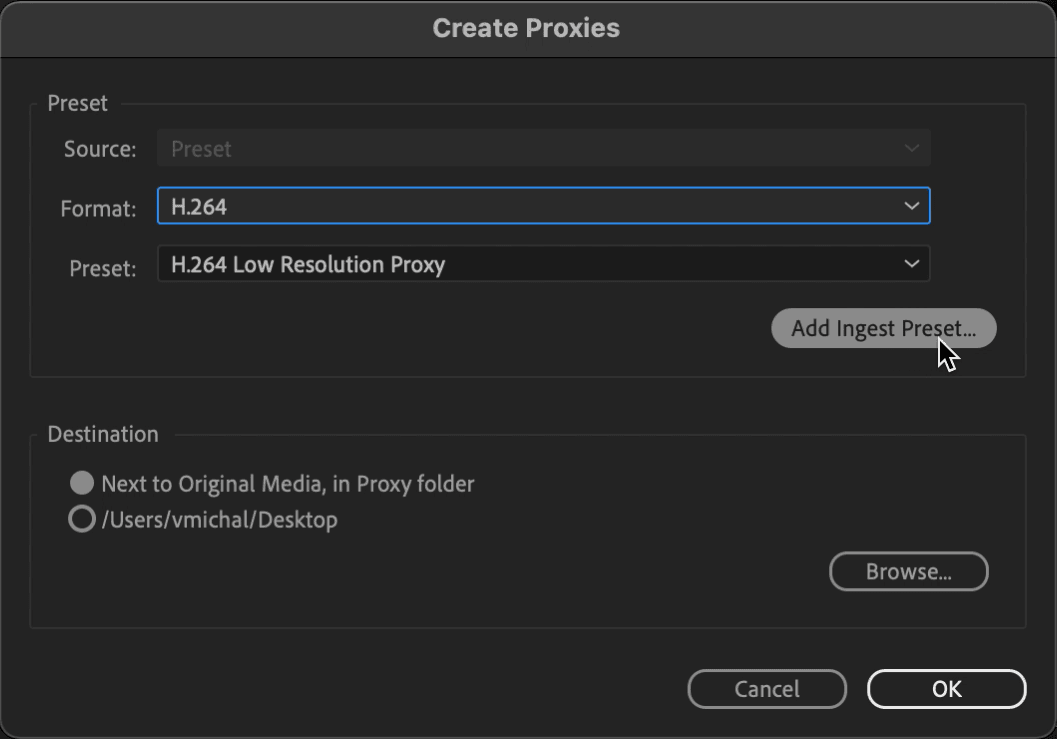This screenshot has width=1057, height=739.
Task: Click Browse to choose a destination folder
Action: tap(909, 572)
